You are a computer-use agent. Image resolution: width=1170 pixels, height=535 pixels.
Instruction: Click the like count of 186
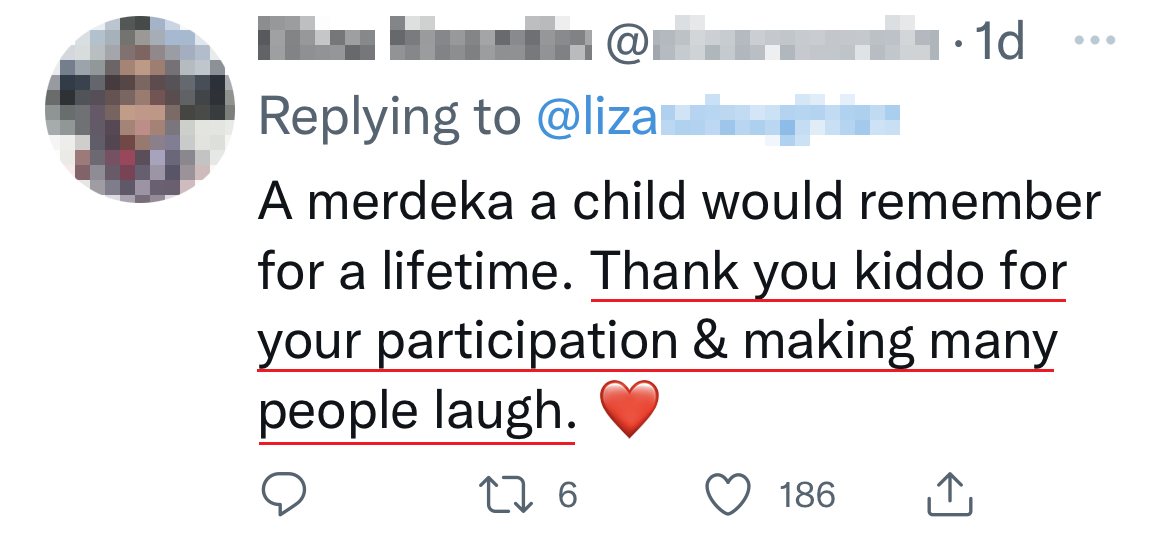[807, 494]
